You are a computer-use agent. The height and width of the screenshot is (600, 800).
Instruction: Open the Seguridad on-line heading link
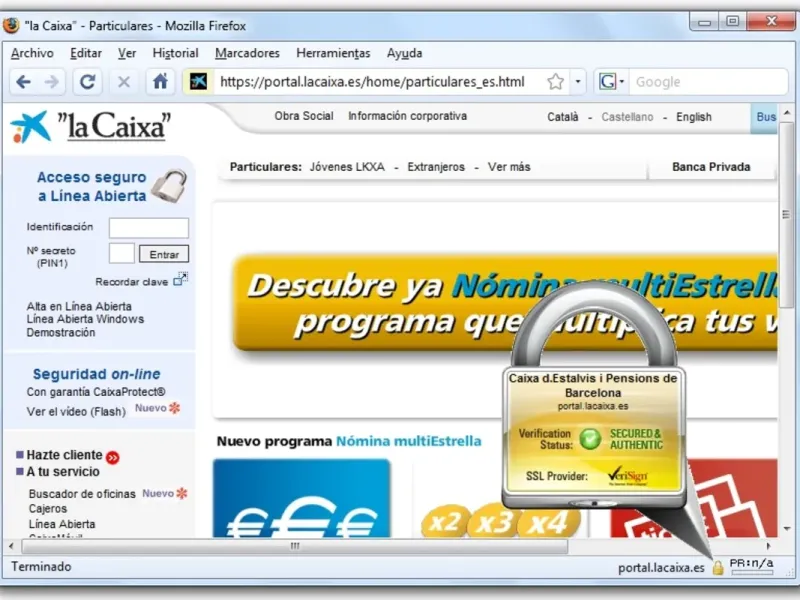pyautogui.click(x=96, y=374)
